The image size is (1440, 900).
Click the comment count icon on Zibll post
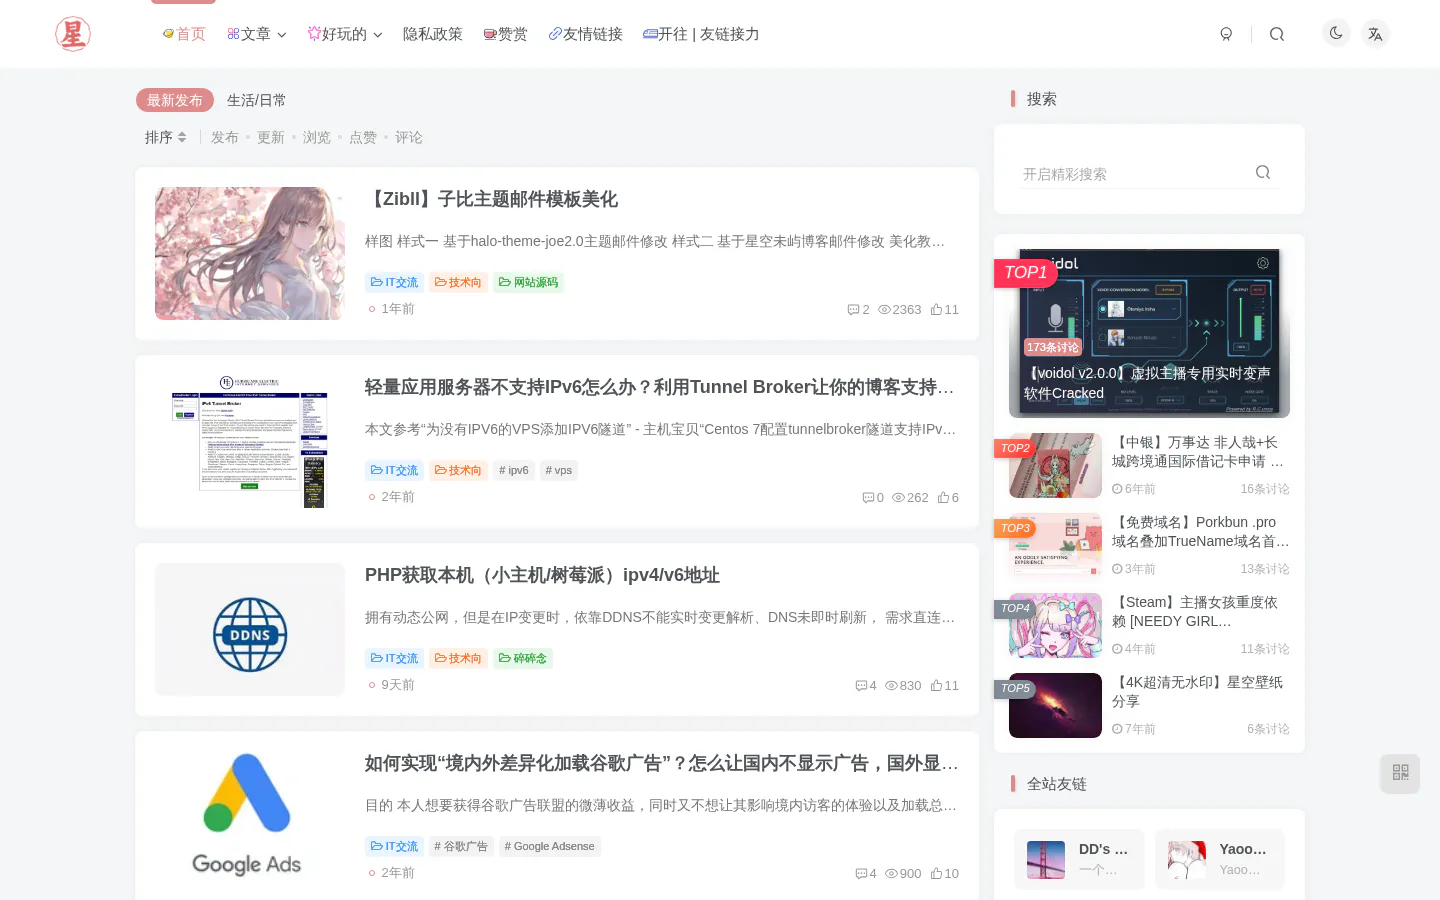[853, 310]
